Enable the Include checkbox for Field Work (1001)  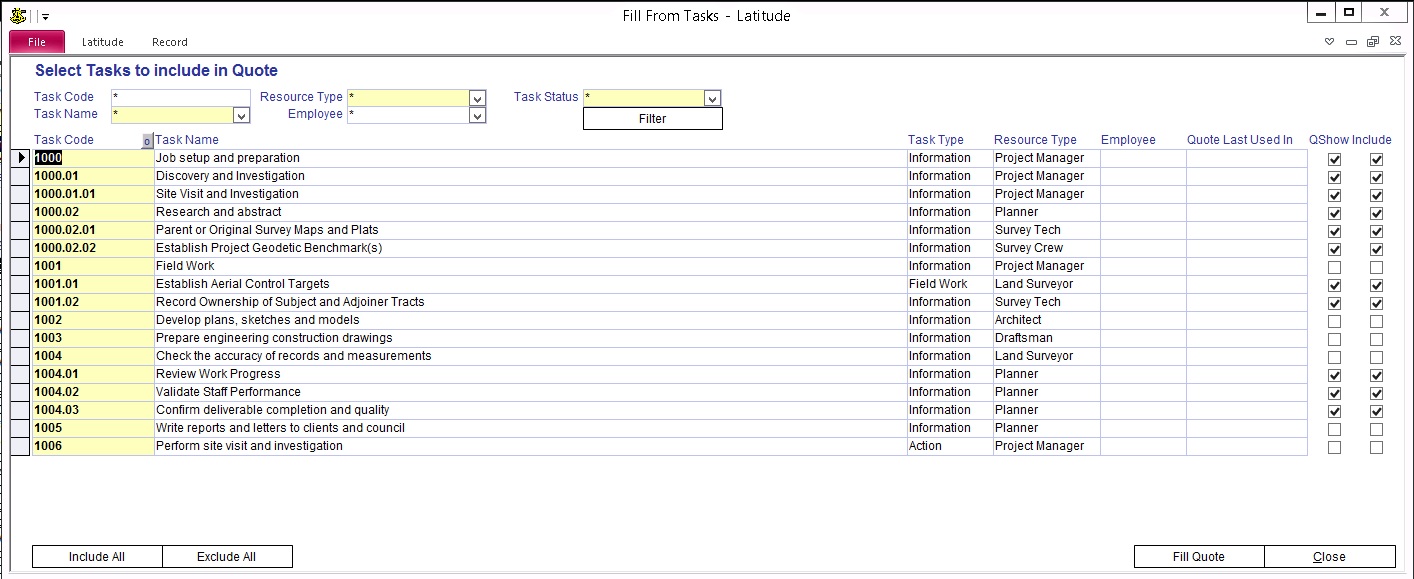pyautogui.click(x=1376, y=267)
